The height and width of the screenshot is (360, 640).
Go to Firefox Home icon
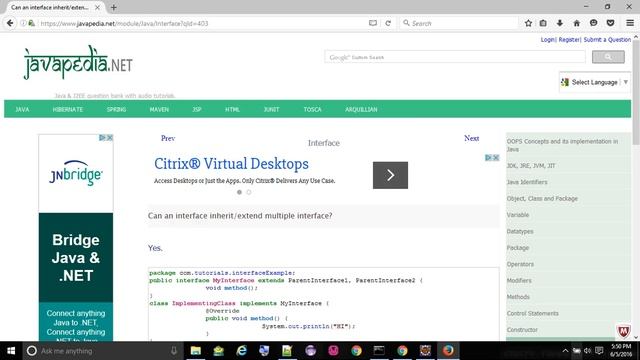(x=576, y=23)
